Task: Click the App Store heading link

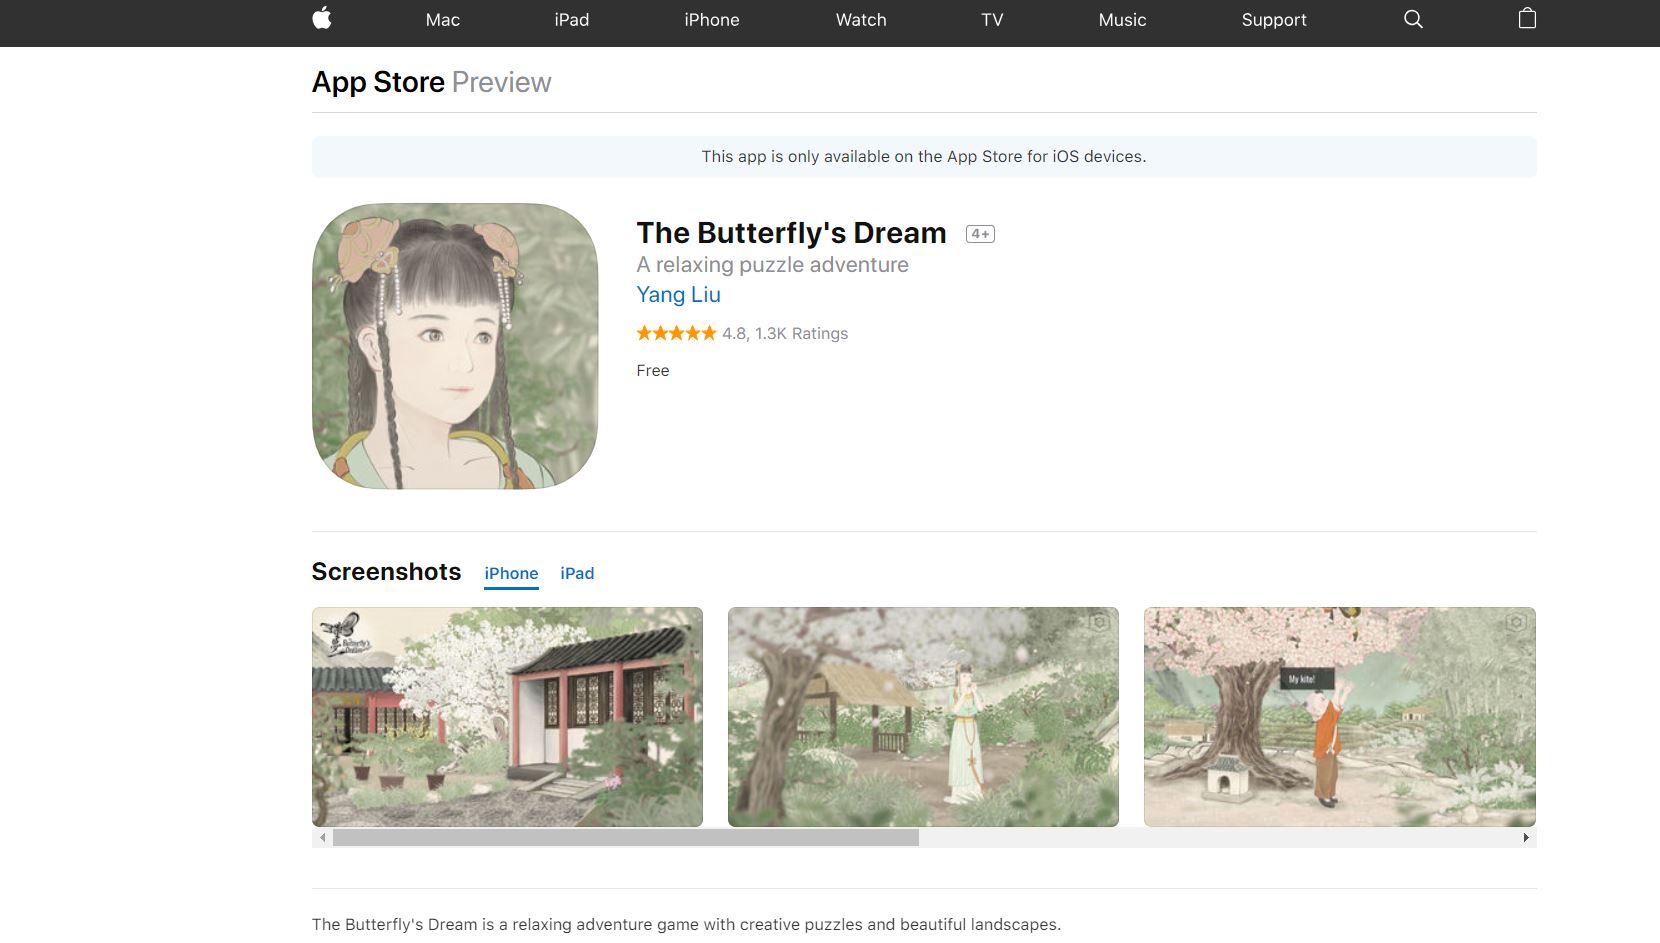Action: click(378, 82)
